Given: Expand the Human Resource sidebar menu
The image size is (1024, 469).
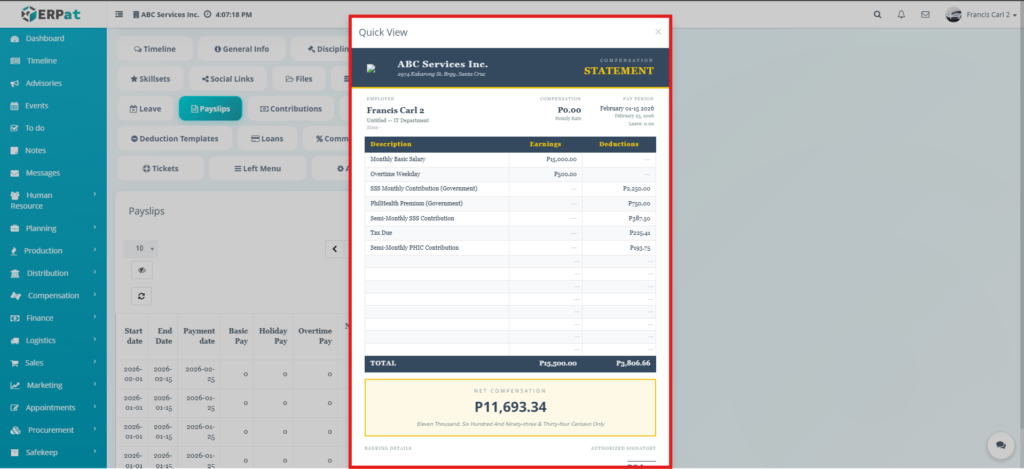Looking at the screenshot, I should click(x=53, y=200).
